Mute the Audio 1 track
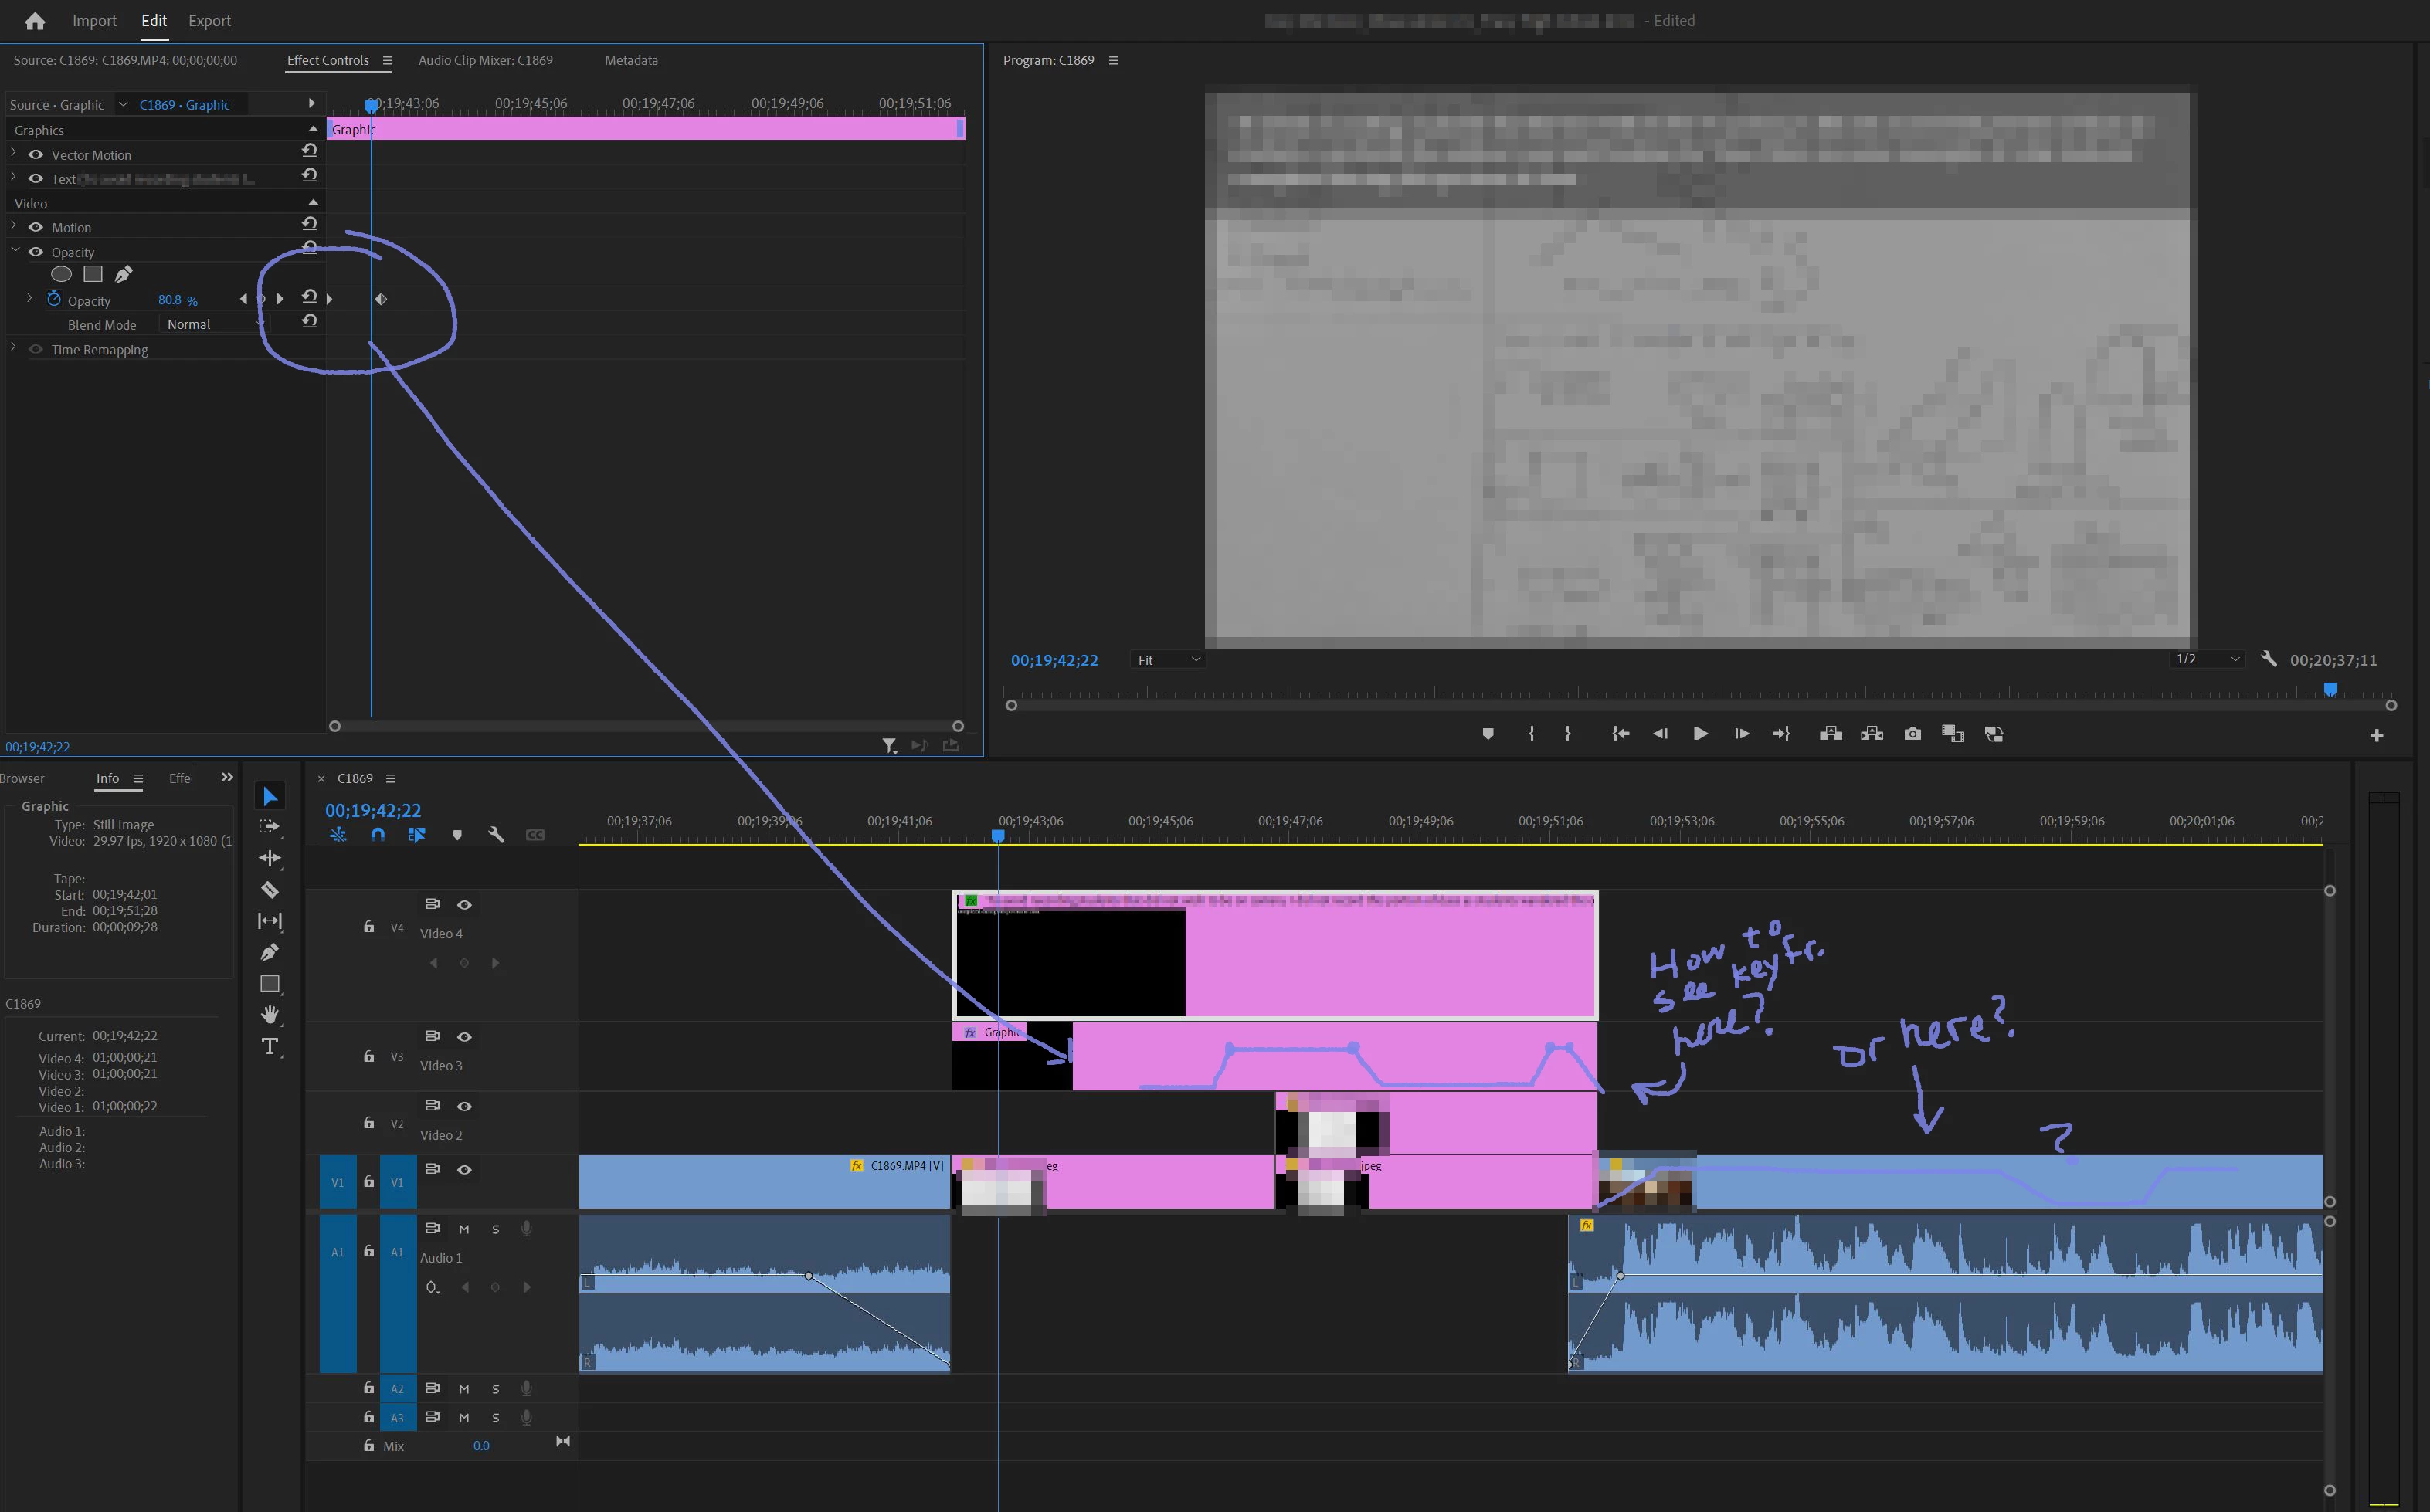Viewport: 2430px width, 1512px height. coord(464,1229)
